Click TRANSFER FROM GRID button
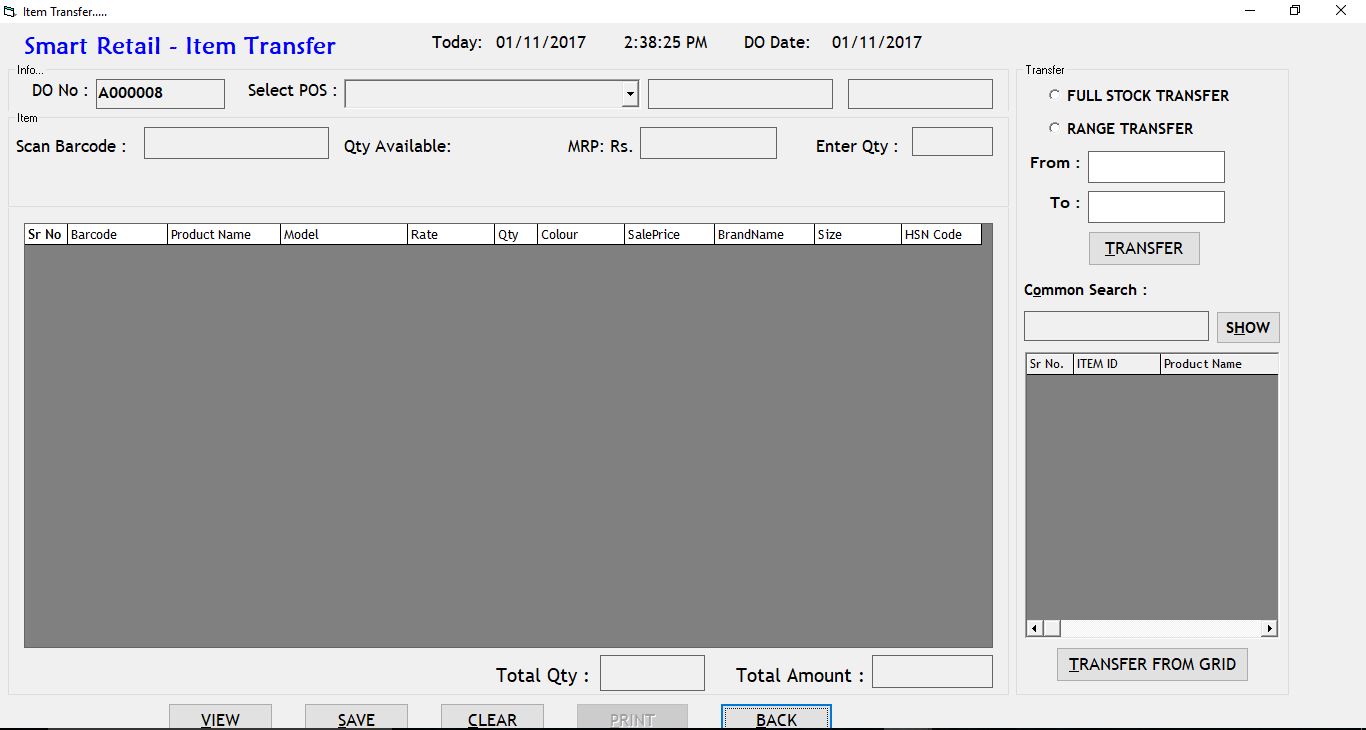The image size is (1366, 730). click(x=1152, y=664)
